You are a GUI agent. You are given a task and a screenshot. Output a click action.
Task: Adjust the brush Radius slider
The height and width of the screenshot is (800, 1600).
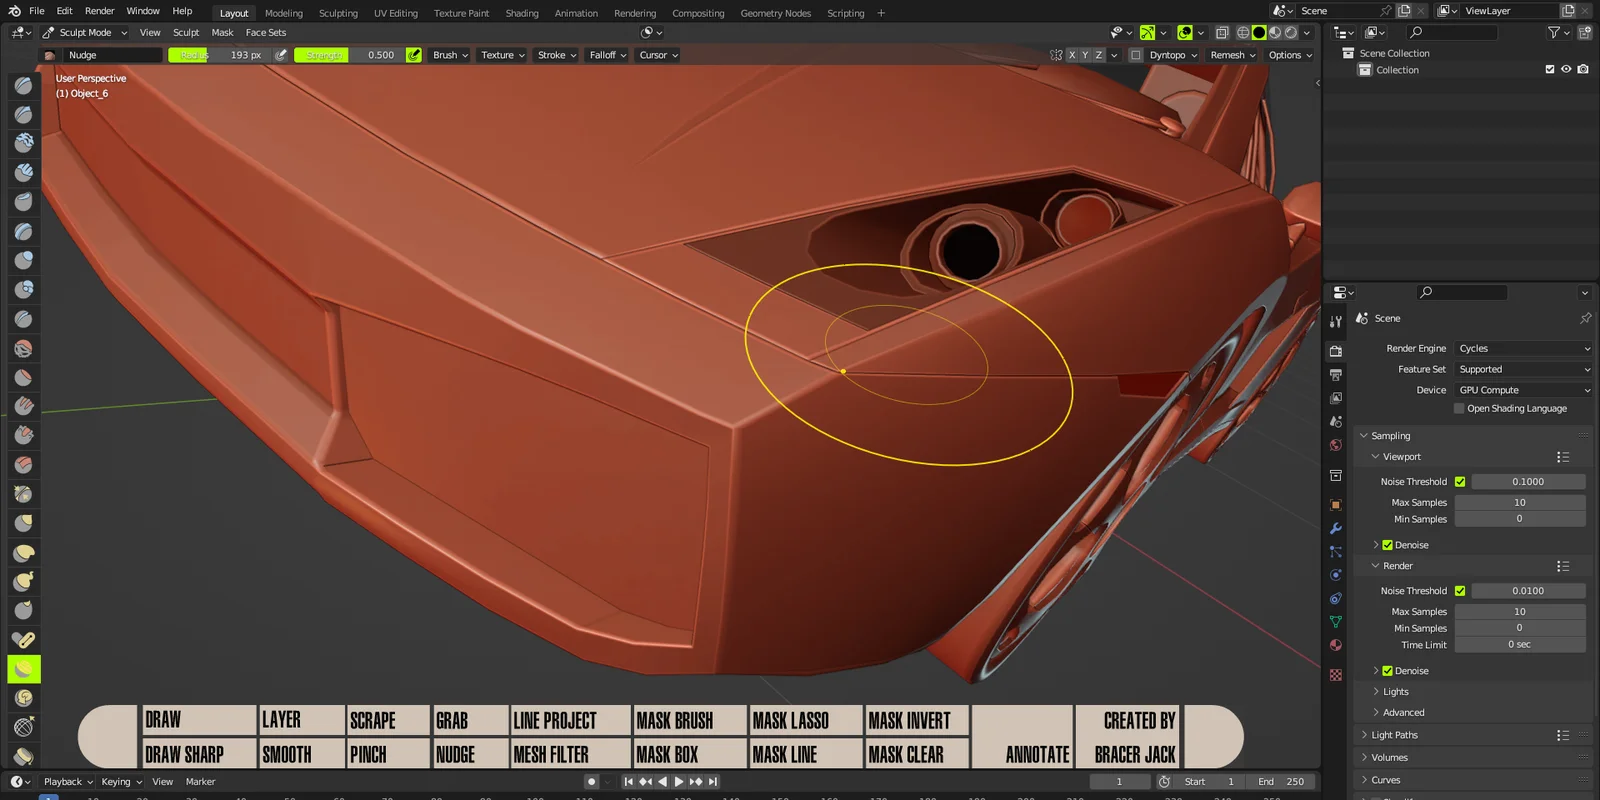pyautogui.click(x=218, y=55)
